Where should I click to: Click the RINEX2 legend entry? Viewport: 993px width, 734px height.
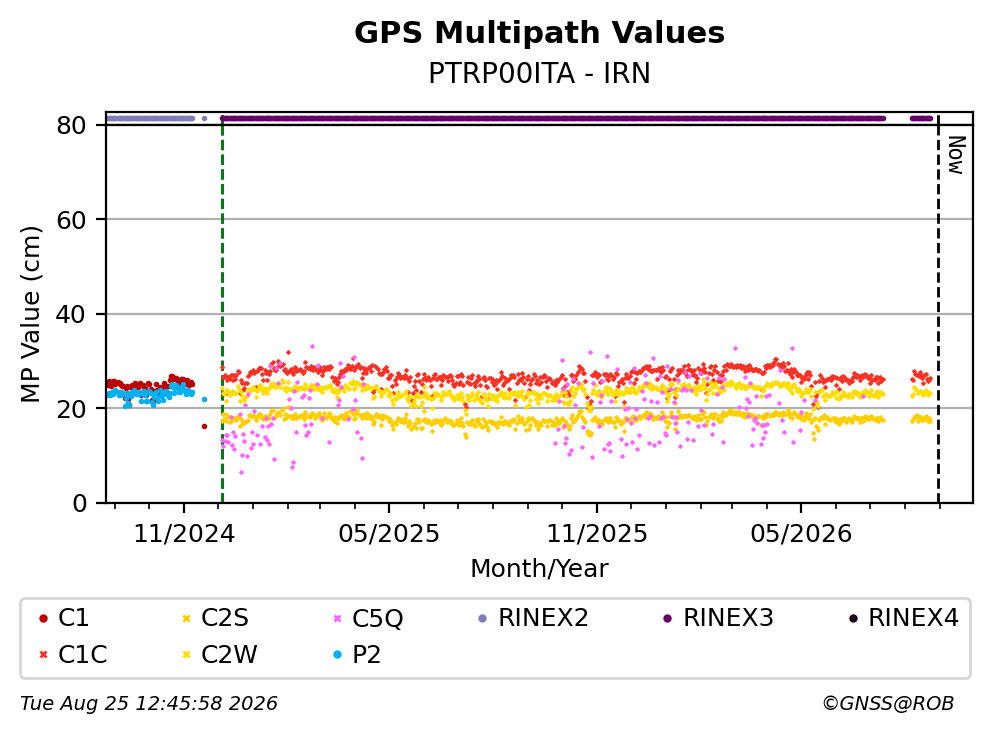tap(533, 617)
